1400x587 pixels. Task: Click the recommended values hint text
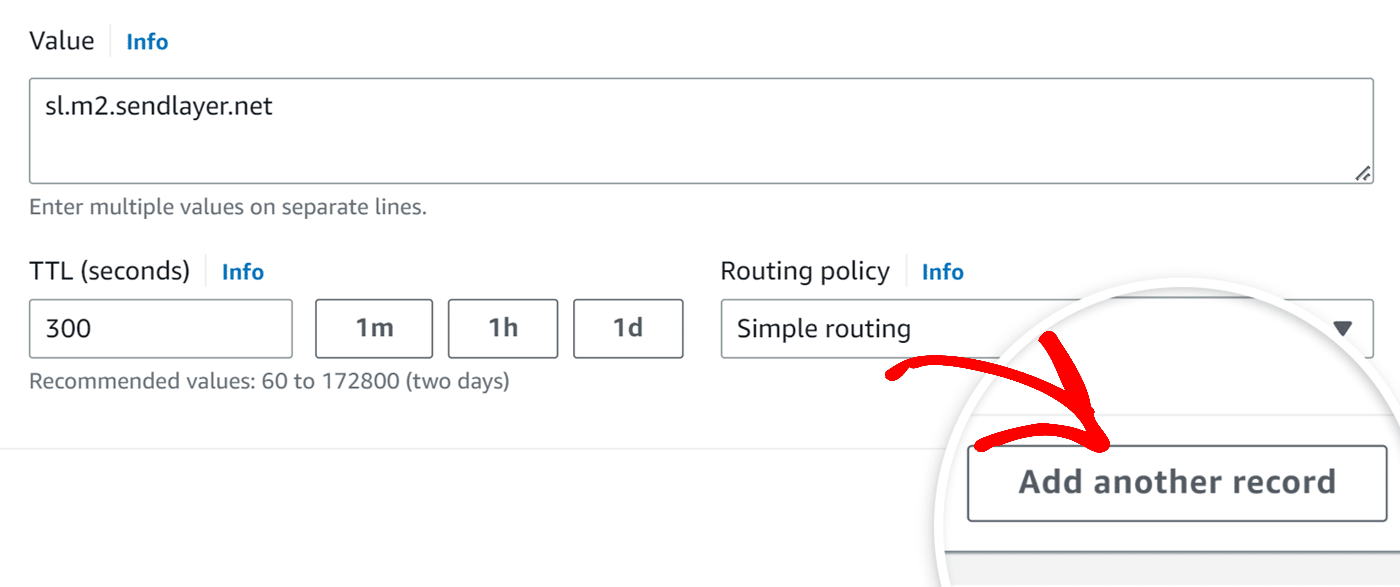point(268,381)
